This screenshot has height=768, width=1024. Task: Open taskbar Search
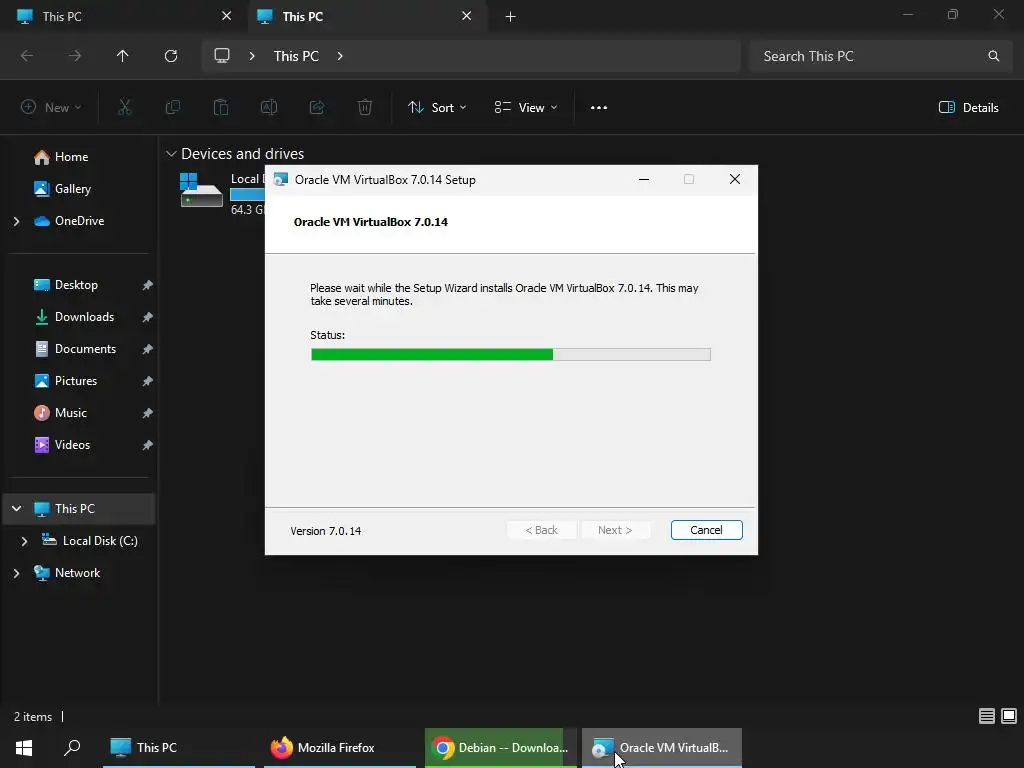pos(72,748)
